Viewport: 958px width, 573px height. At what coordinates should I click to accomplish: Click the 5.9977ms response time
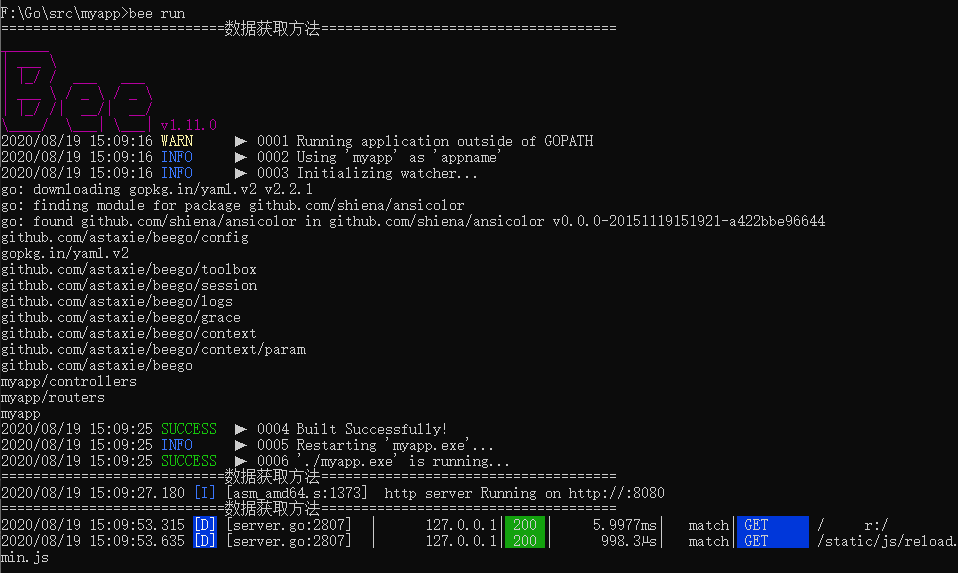click(x=624, y=525)
